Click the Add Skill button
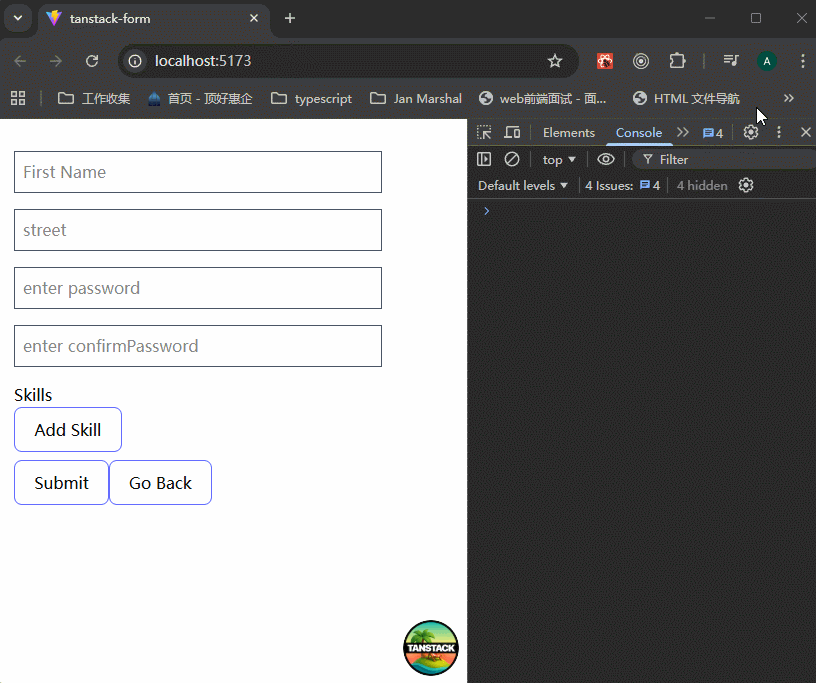The height and width of the screenshot is (683, 816). click(68, 429)
